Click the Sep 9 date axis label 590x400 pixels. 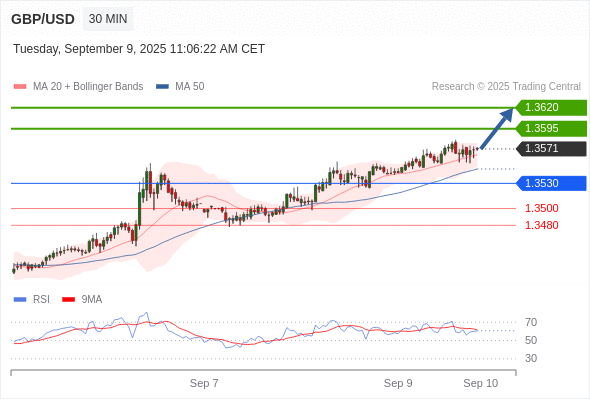(x=398, y=383)
